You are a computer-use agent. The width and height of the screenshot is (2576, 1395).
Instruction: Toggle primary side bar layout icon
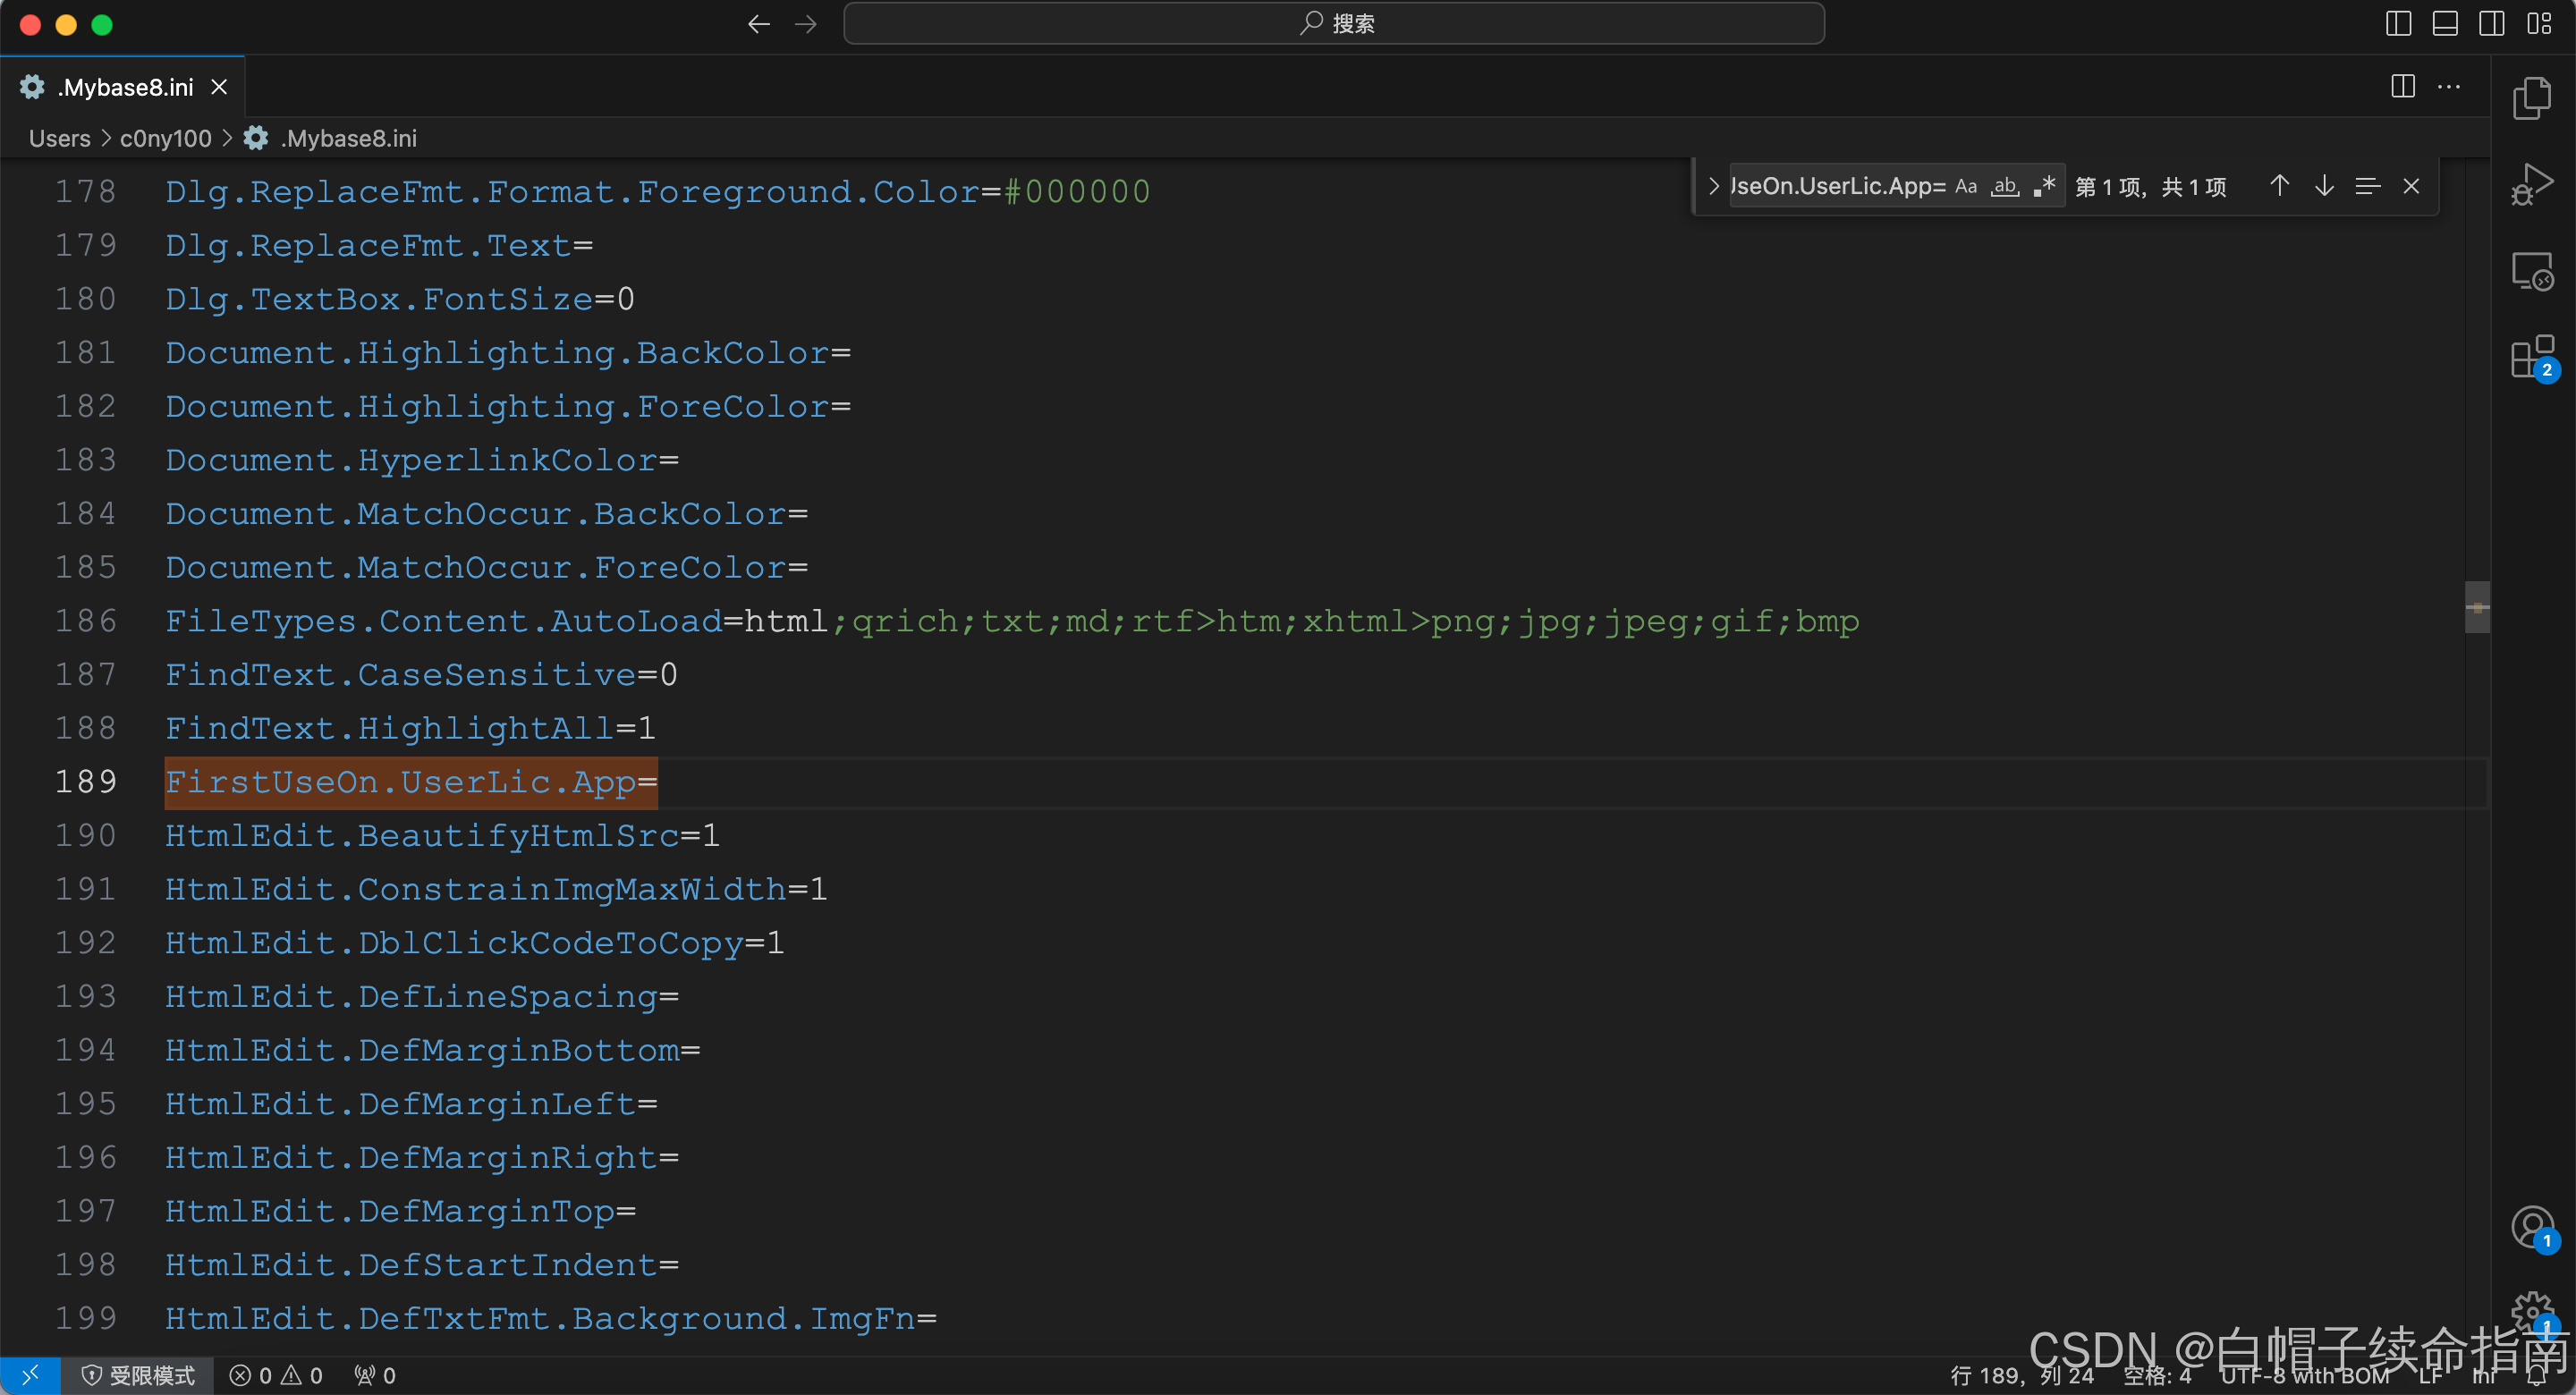pos(2398,24)
